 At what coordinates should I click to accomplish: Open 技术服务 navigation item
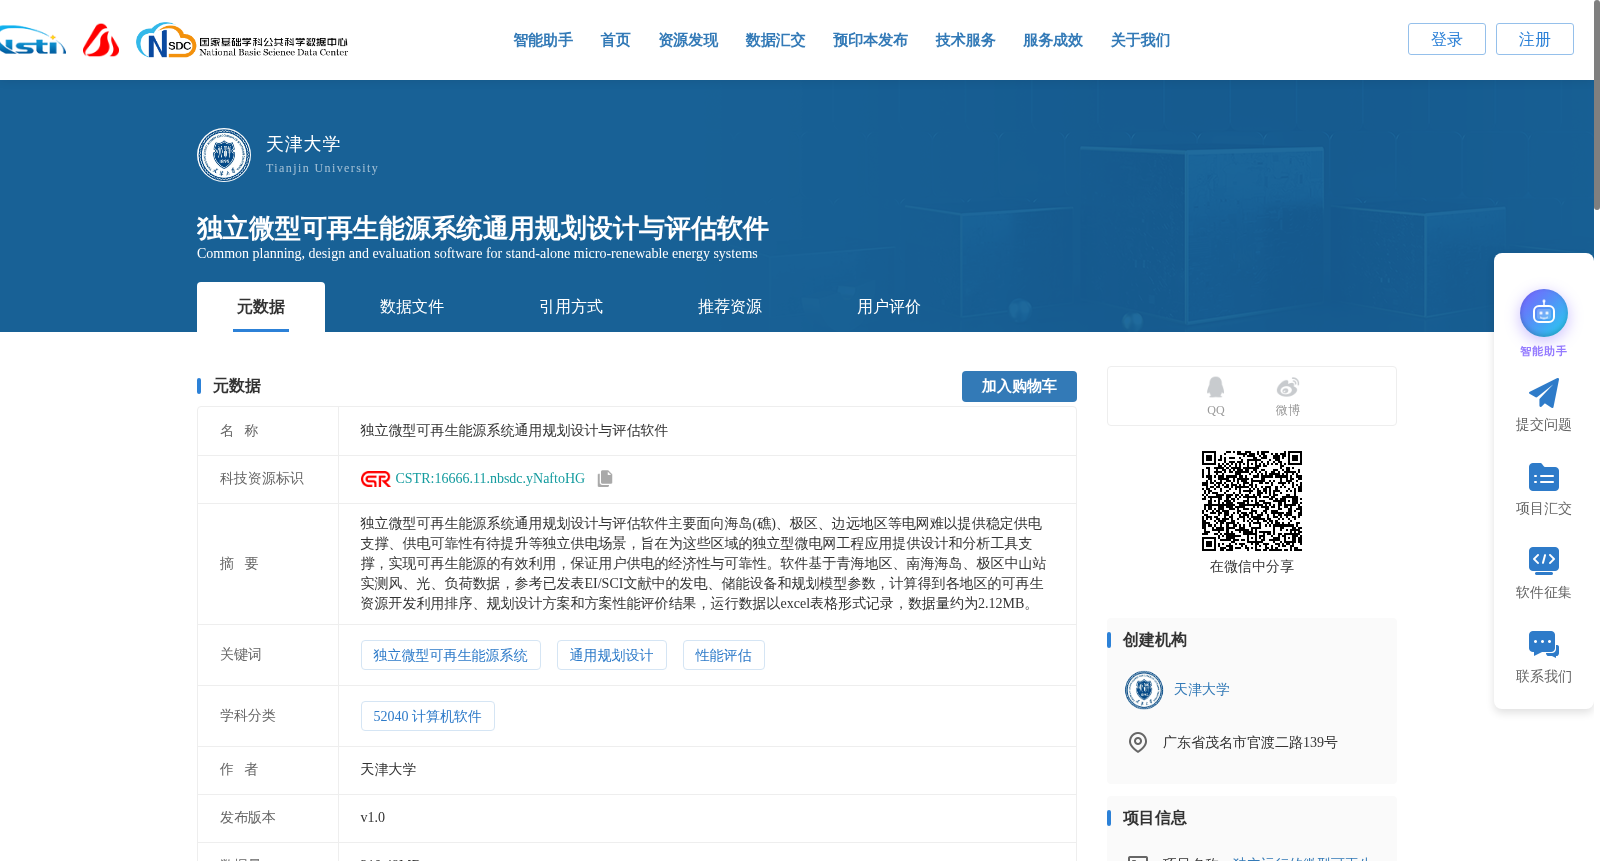[x=965, y=40]
